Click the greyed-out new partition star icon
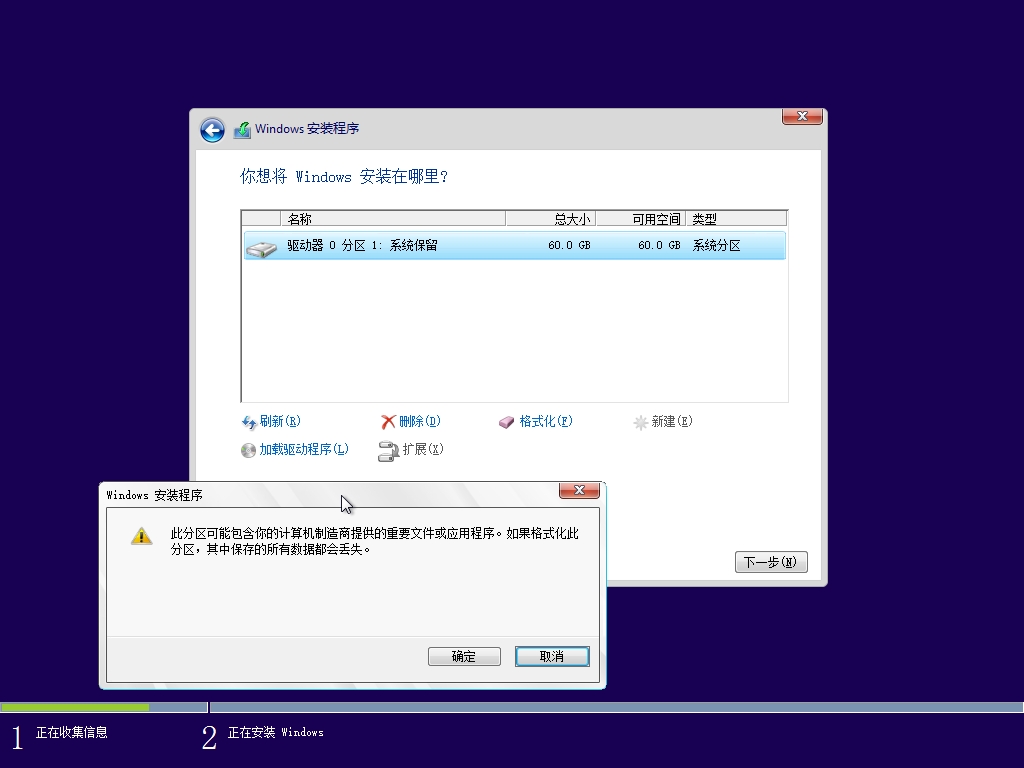The image size is (1024, 768). pos(640,423)
